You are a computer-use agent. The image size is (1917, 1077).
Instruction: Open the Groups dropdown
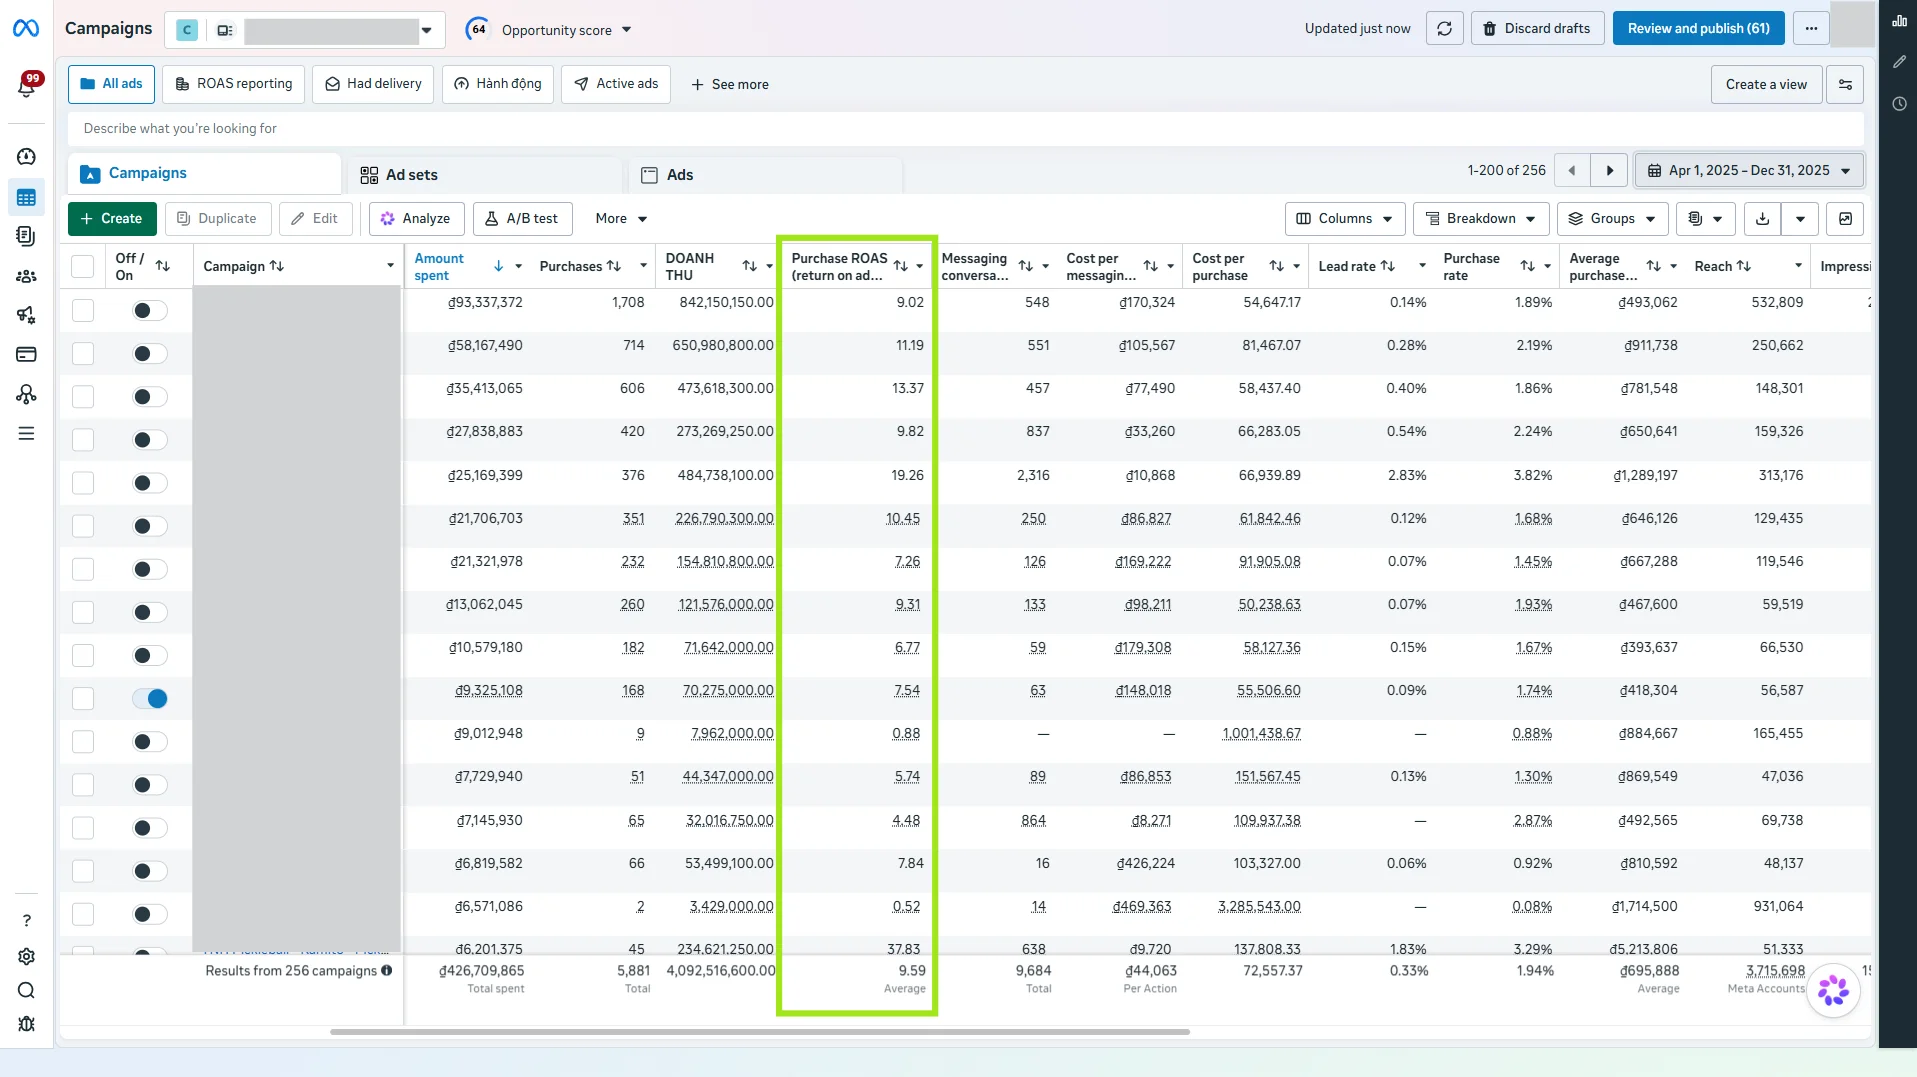[x=1611, y=219]
